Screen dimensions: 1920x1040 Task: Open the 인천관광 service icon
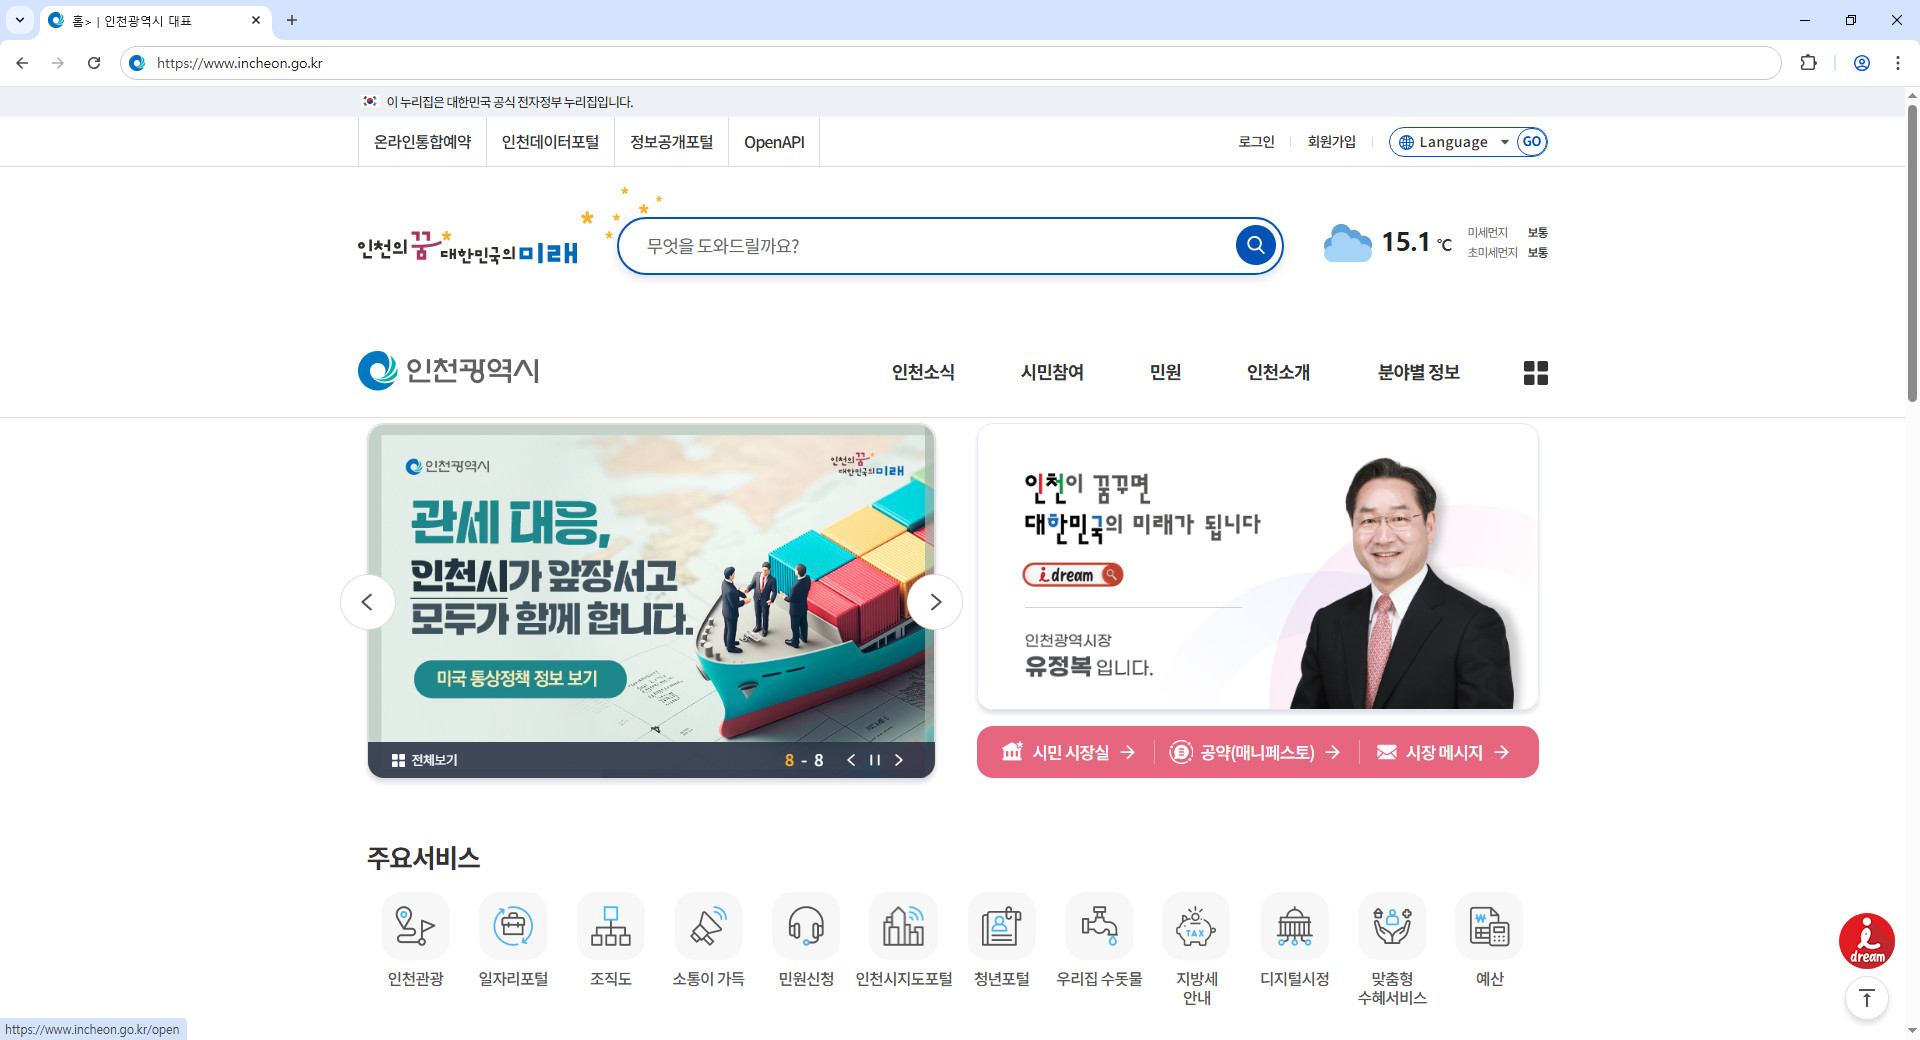[x=415, y=926]
